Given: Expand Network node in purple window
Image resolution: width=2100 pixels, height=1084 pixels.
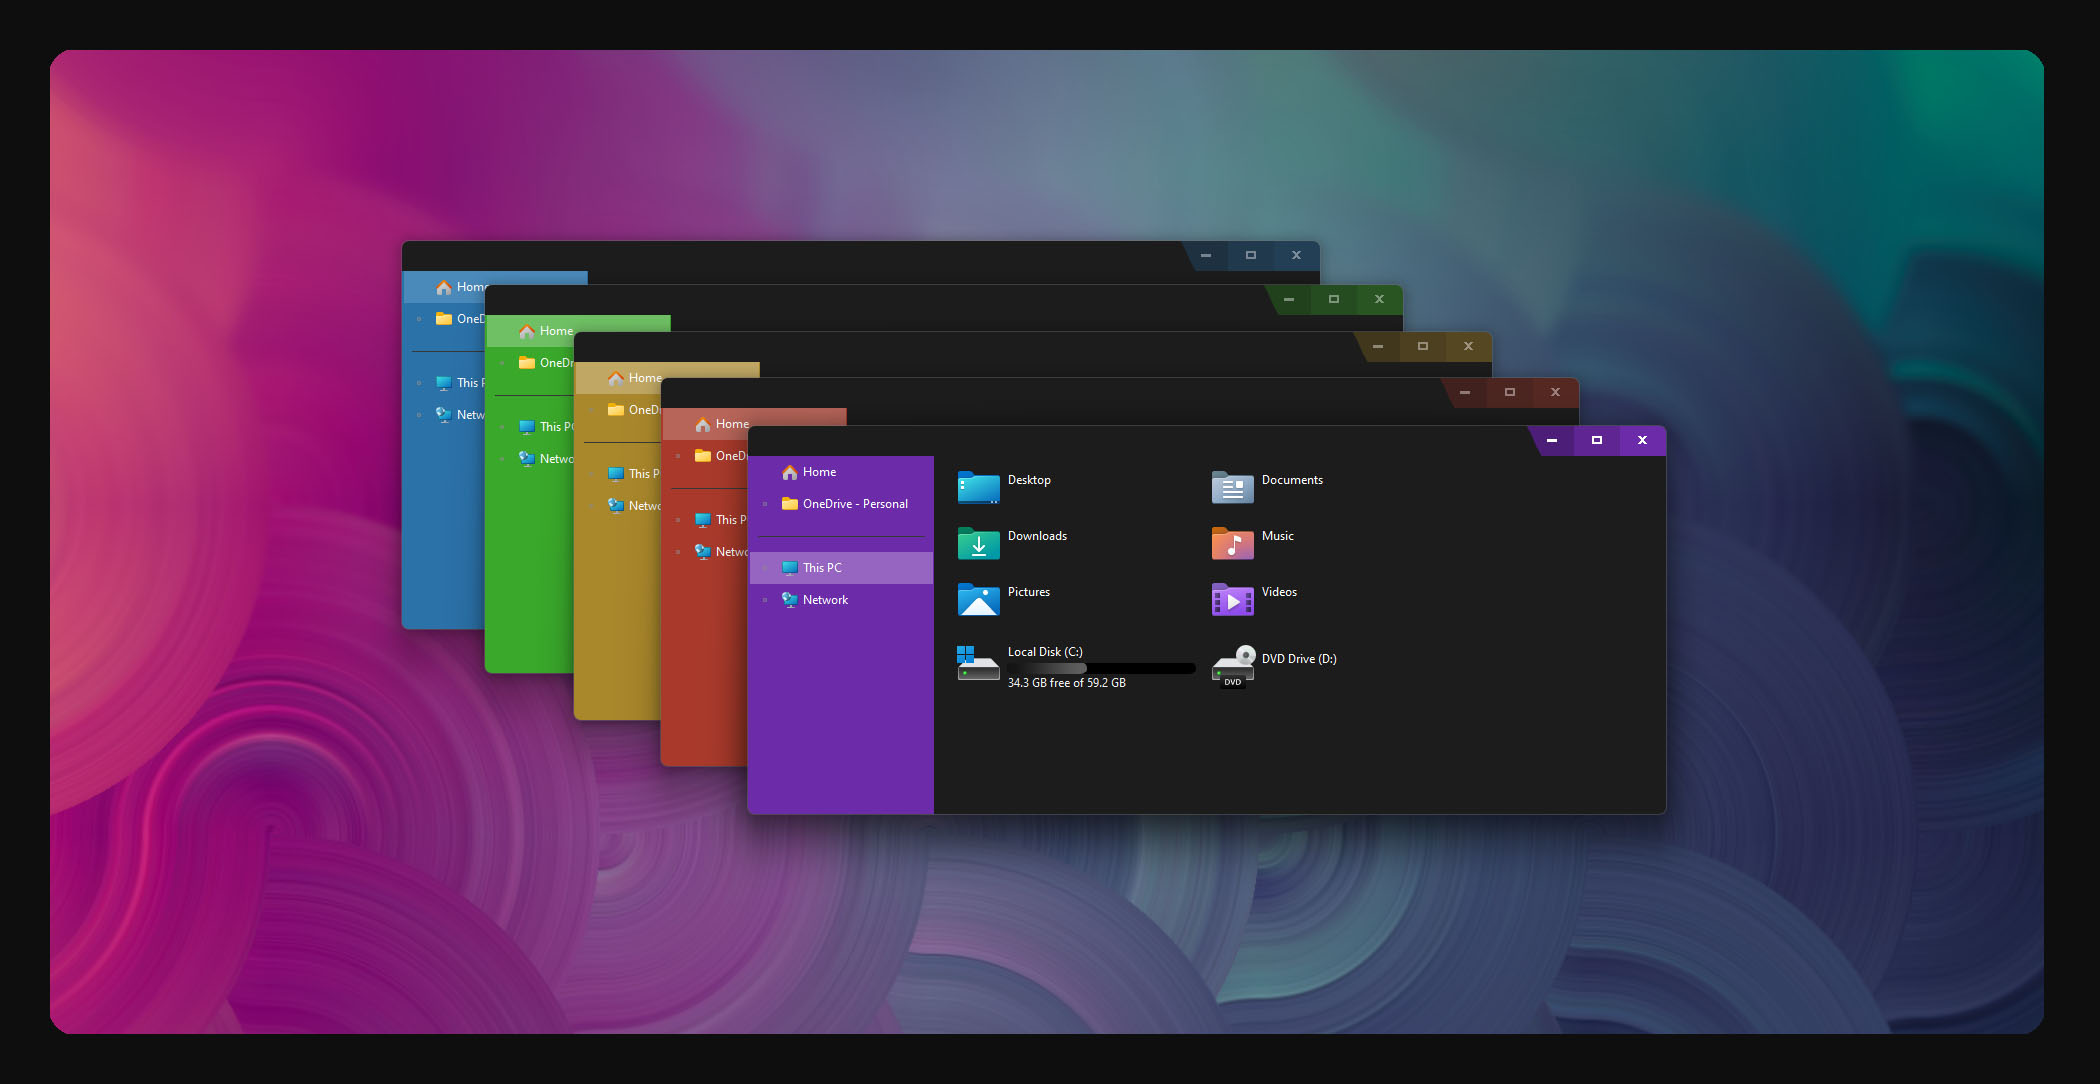Looking at the screenshot, I should pos(765,600).
